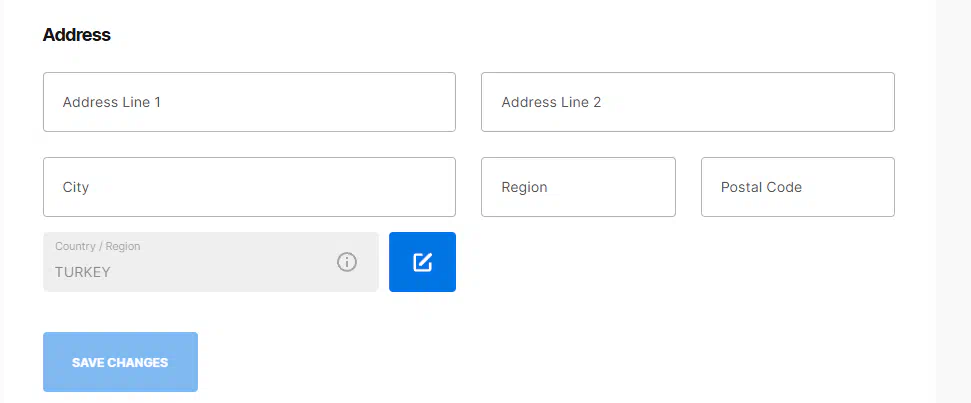
Task: Click the Postal Code placeholder text
Action: [761, 187]
